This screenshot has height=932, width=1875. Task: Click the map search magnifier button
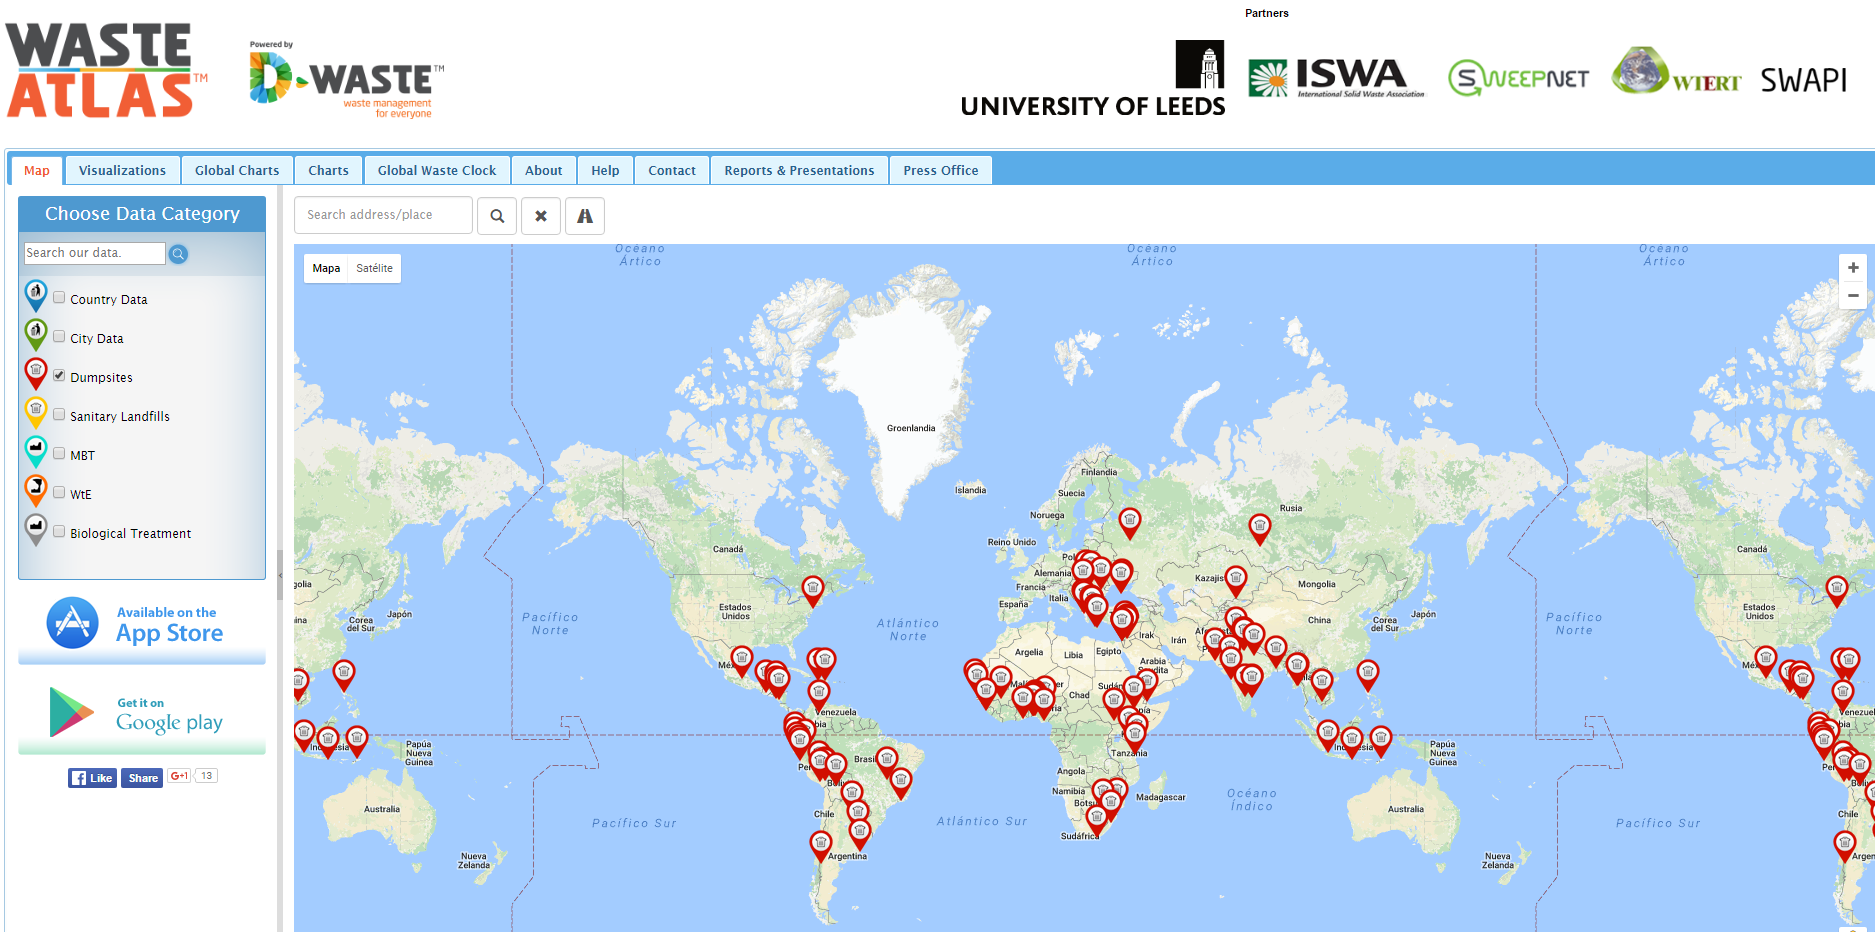(497, 216)
